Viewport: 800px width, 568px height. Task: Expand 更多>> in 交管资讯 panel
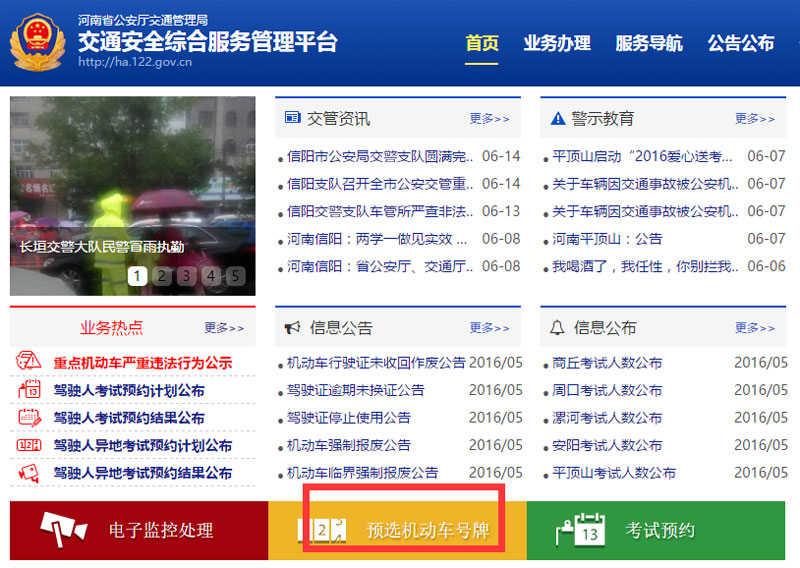[489, 118]
